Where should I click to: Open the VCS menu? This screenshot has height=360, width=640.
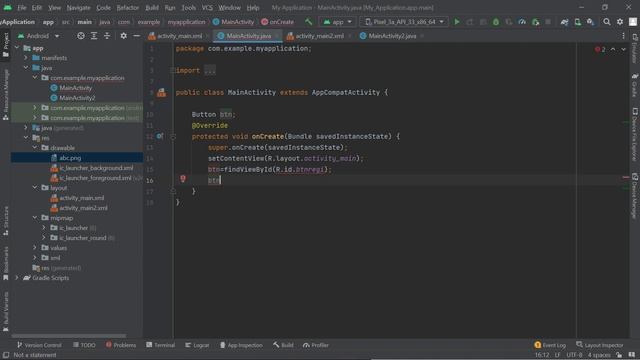click(x=207, y=8)
